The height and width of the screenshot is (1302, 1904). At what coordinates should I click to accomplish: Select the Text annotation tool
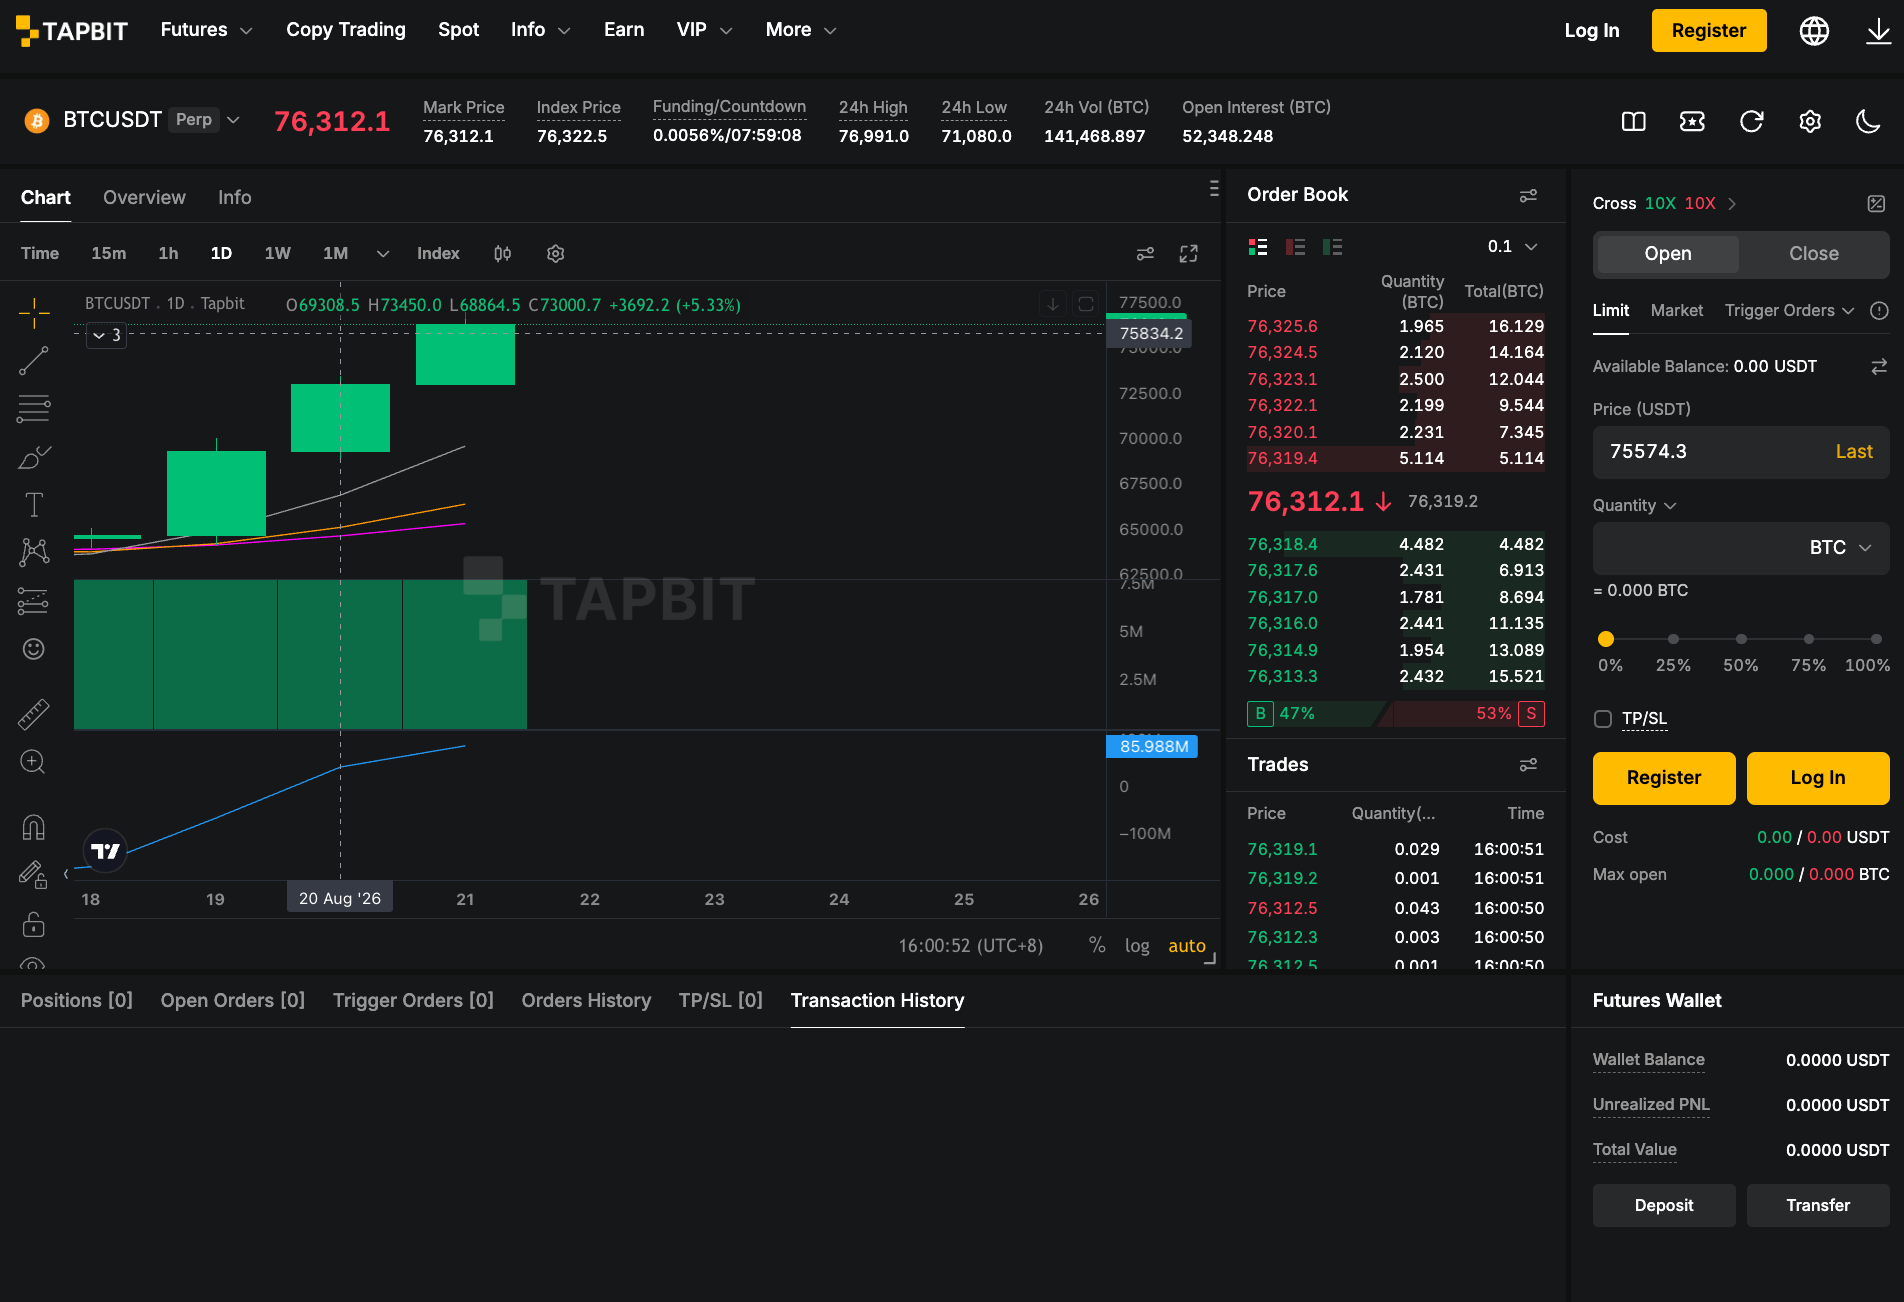(34, 505)
